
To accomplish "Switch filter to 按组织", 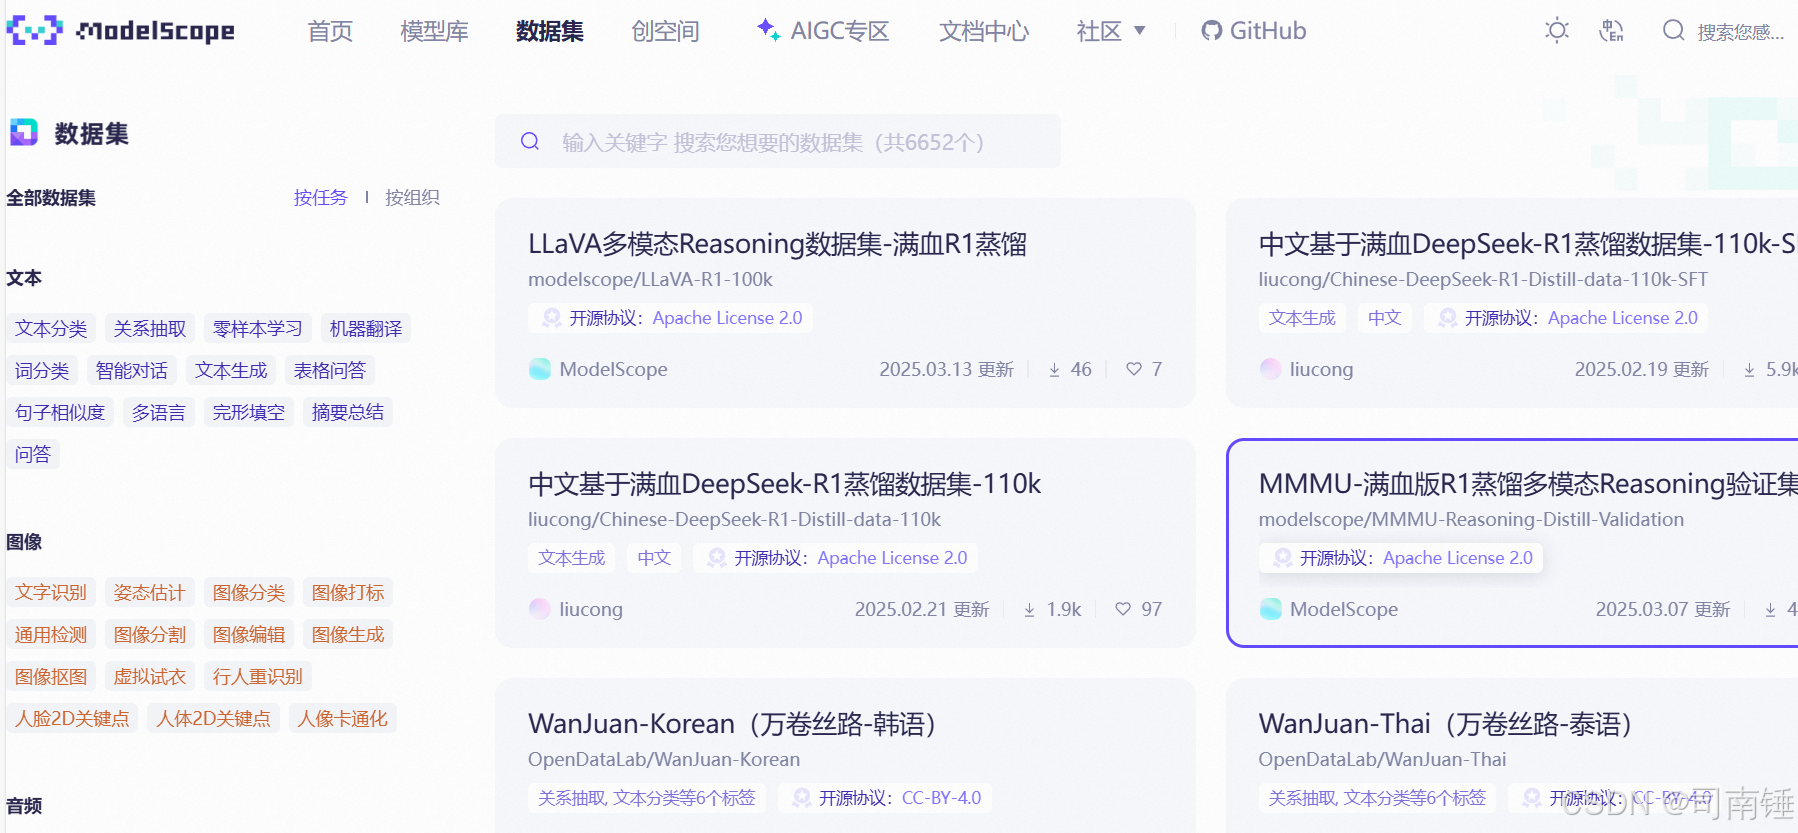I will (x=412, y=198).
